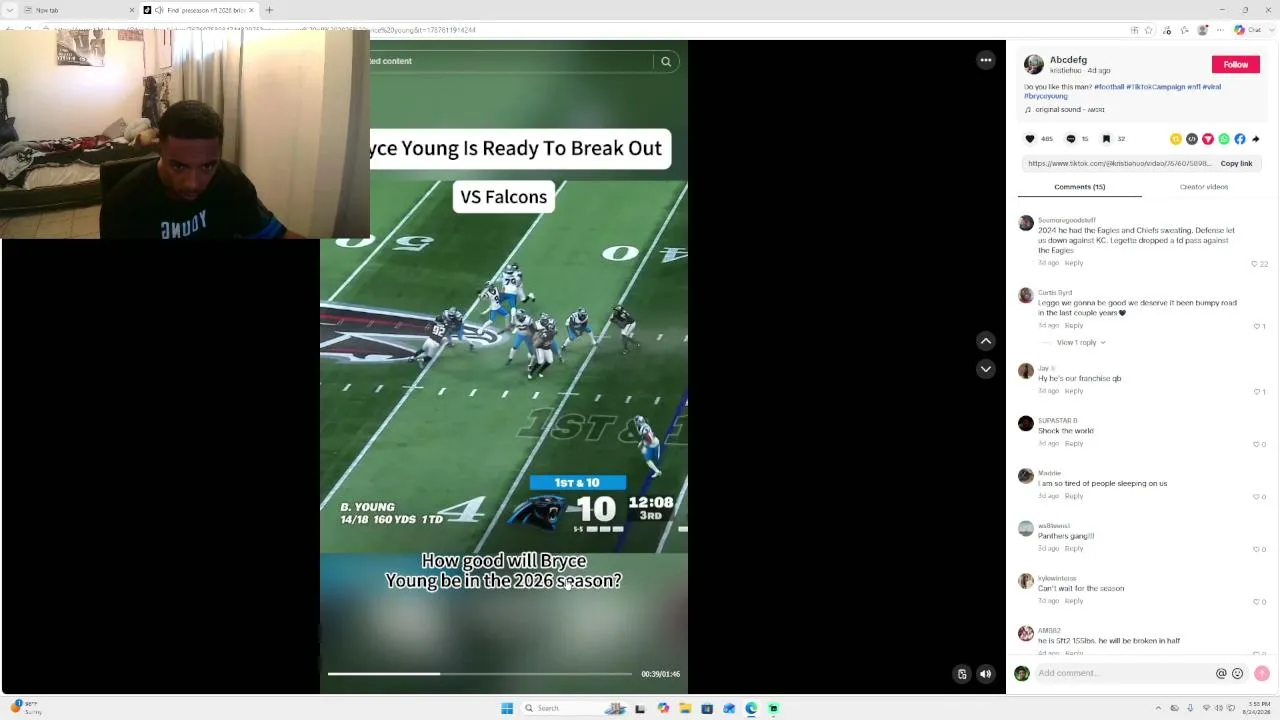Open the Windows Start menu
The image size is (1280, 720).
(507, 708)
